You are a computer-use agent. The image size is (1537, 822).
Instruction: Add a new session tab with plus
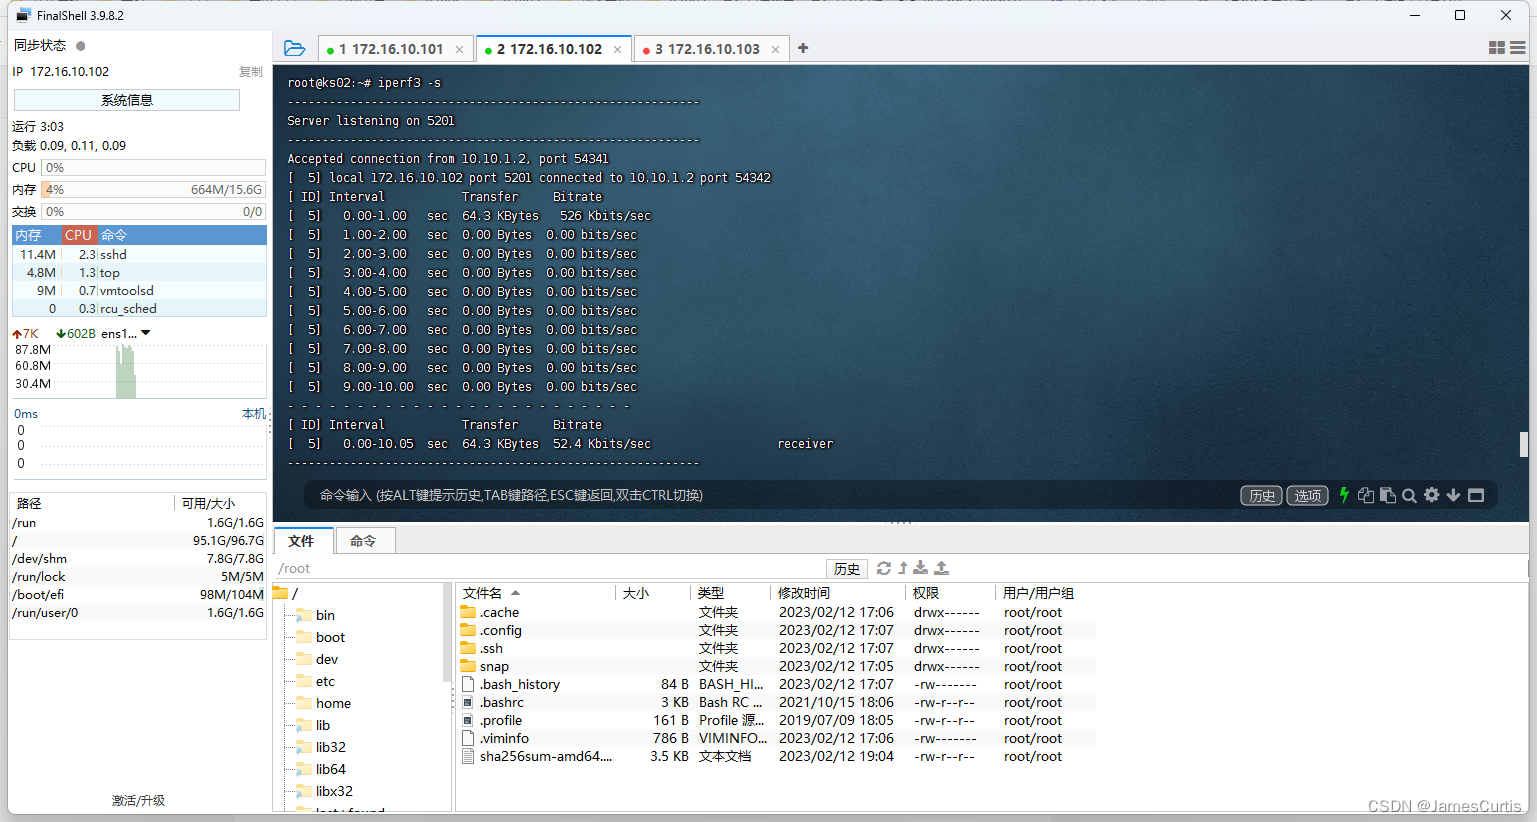(803, 48)
